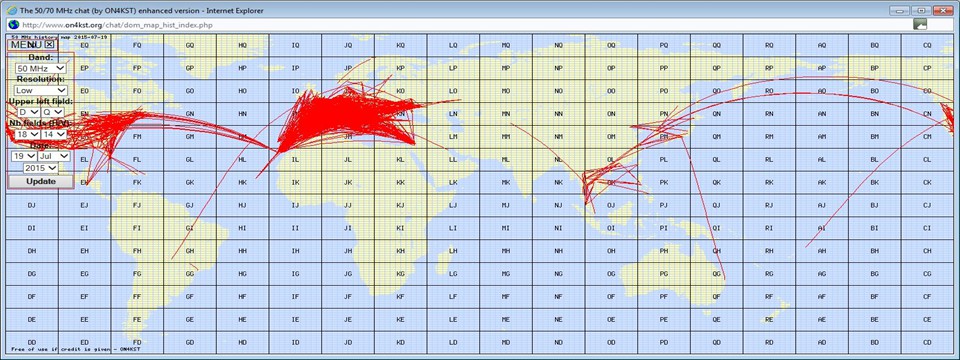This screenshot has width=960, height=360.
Task: Open the year 2015 dropdown
Action: (x=40, y=168)
